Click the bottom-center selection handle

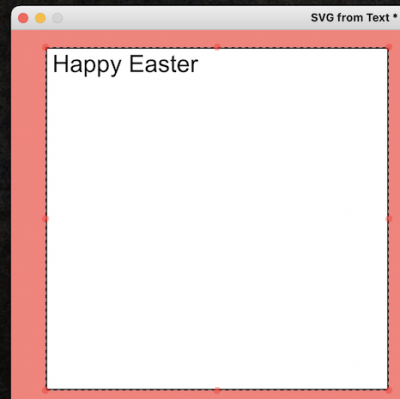[217, 390]
